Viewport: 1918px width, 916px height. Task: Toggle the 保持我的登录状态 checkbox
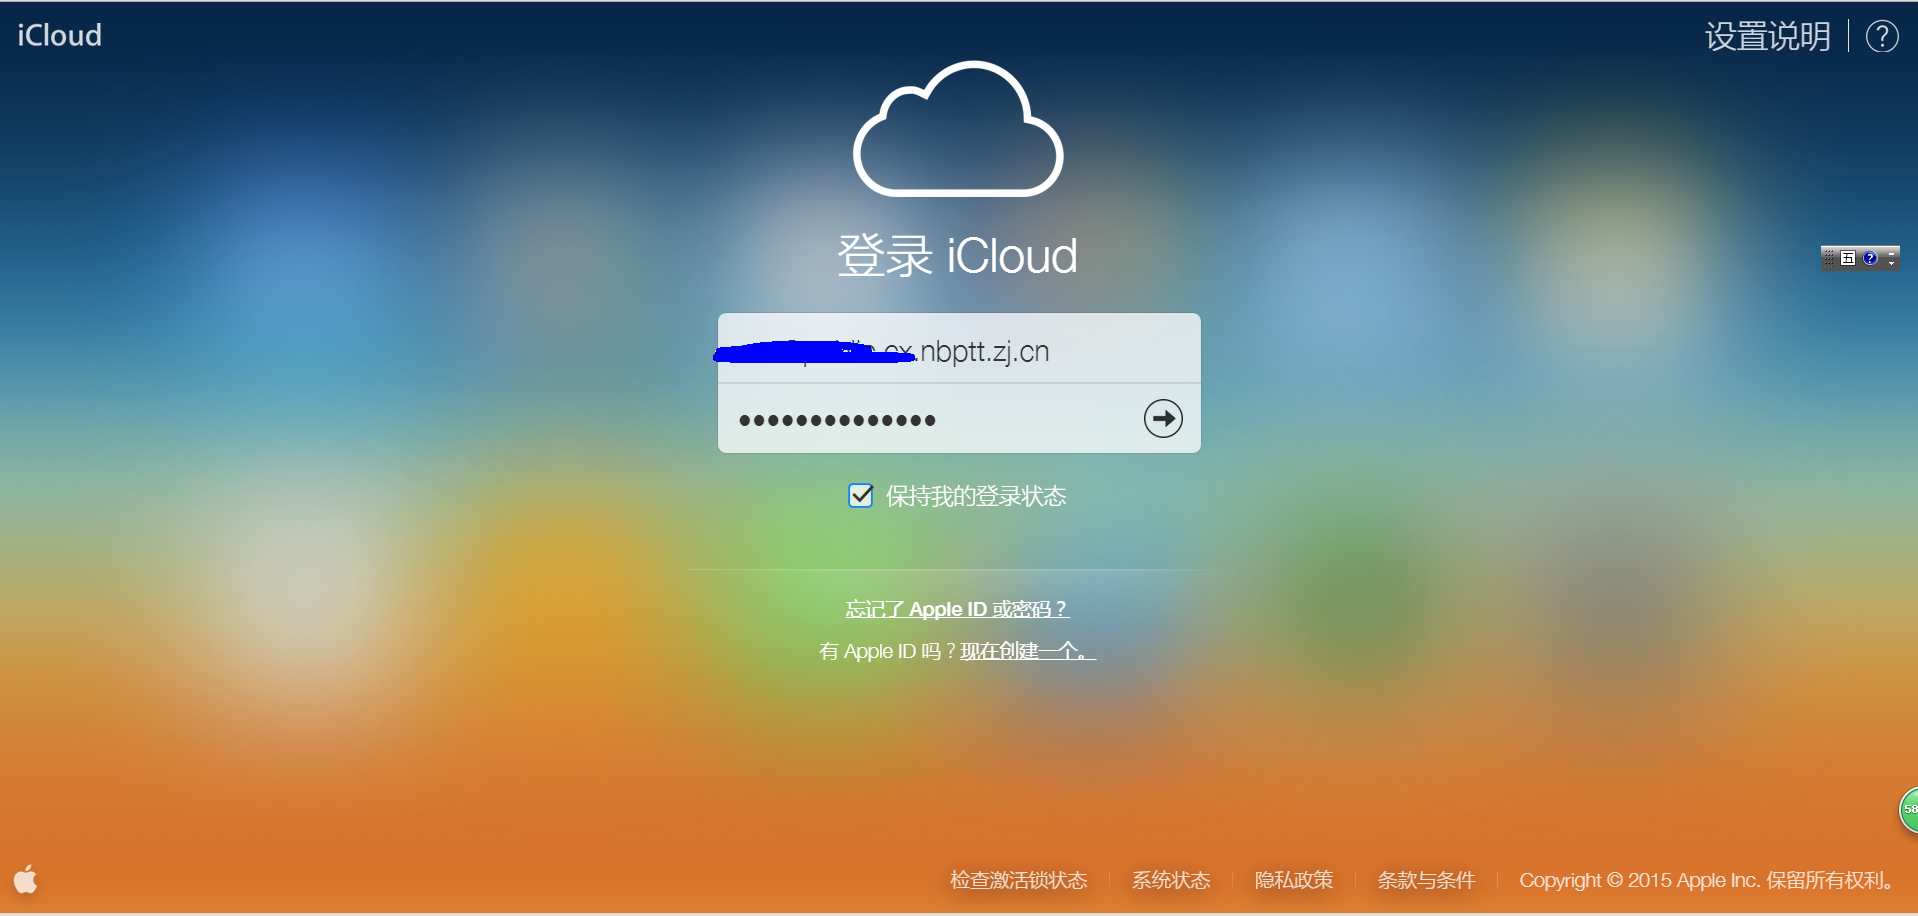(x=861, y=495)
